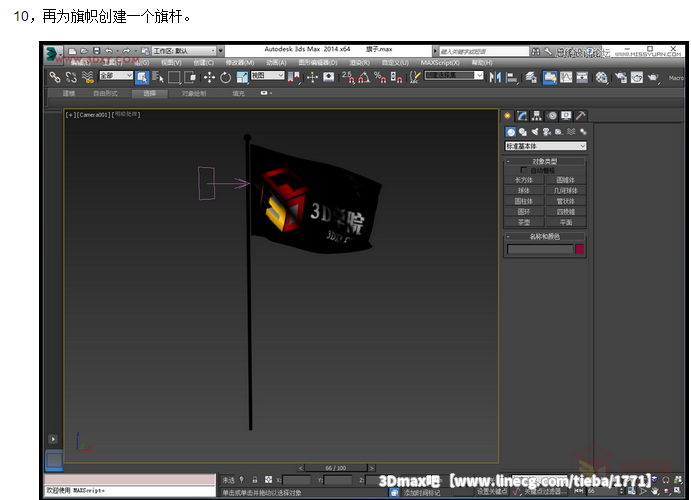The height and width of the screenshot is (500, 691).
Task: Toggle the 2.5D Snaps magnet icon
Action: (348, 78)
